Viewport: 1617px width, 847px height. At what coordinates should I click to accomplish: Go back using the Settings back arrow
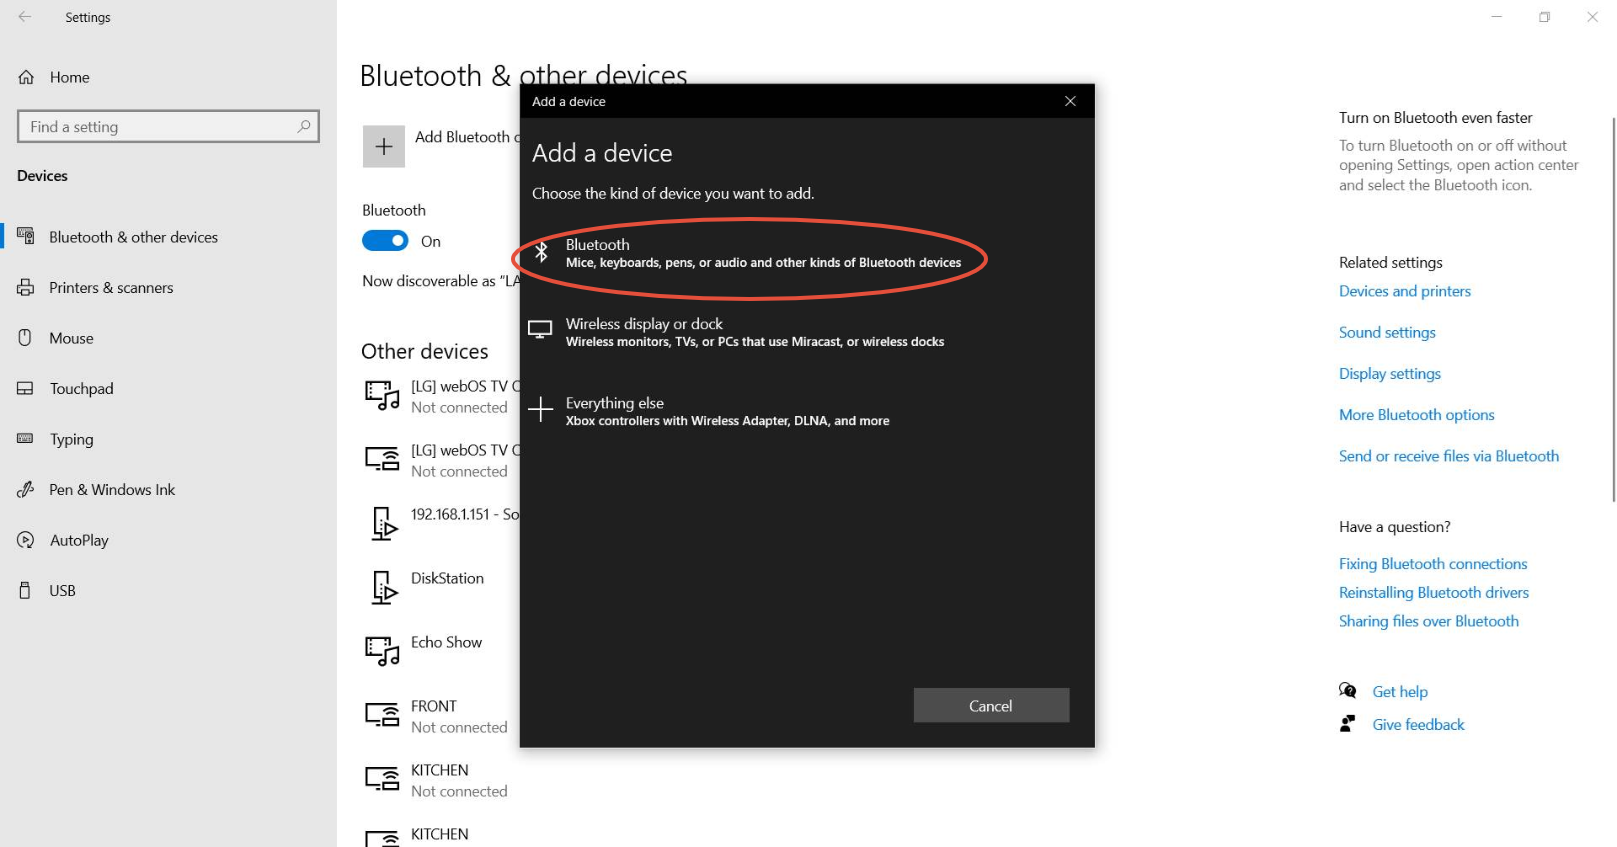[25, 17]
